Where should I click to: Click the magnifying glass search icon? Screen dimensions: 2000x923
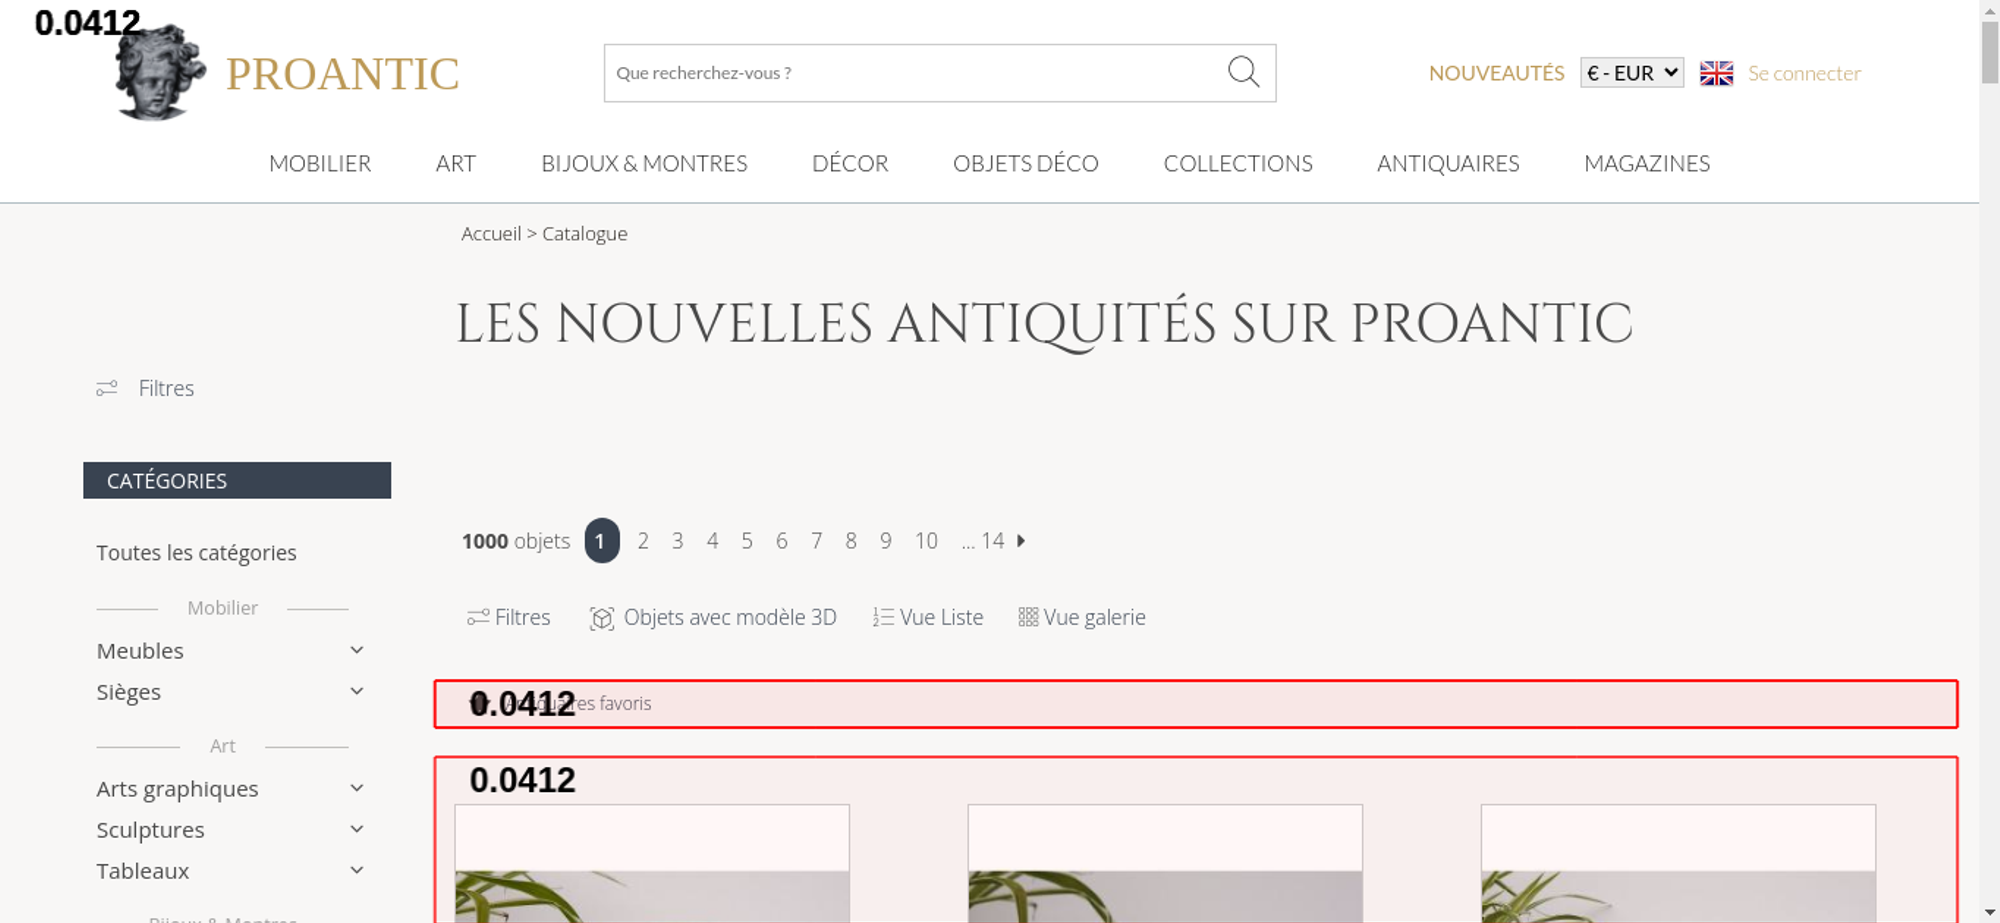(x=1243, y=72)
